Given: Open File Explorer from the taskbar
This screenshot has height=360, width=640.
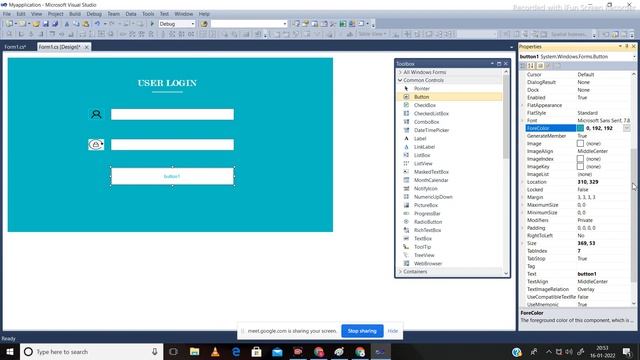Looking at the screenshot, I should [194, 351].
